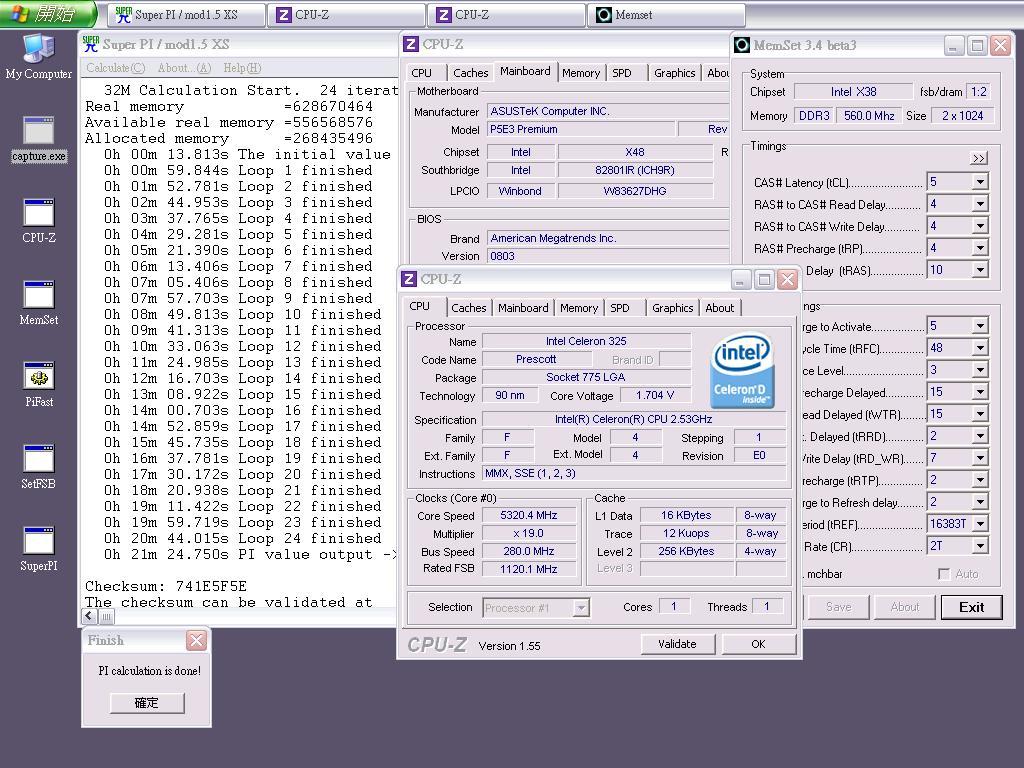
Task: Open the CPU-Z desktop shortcut
Action: [x=39, y=221]
